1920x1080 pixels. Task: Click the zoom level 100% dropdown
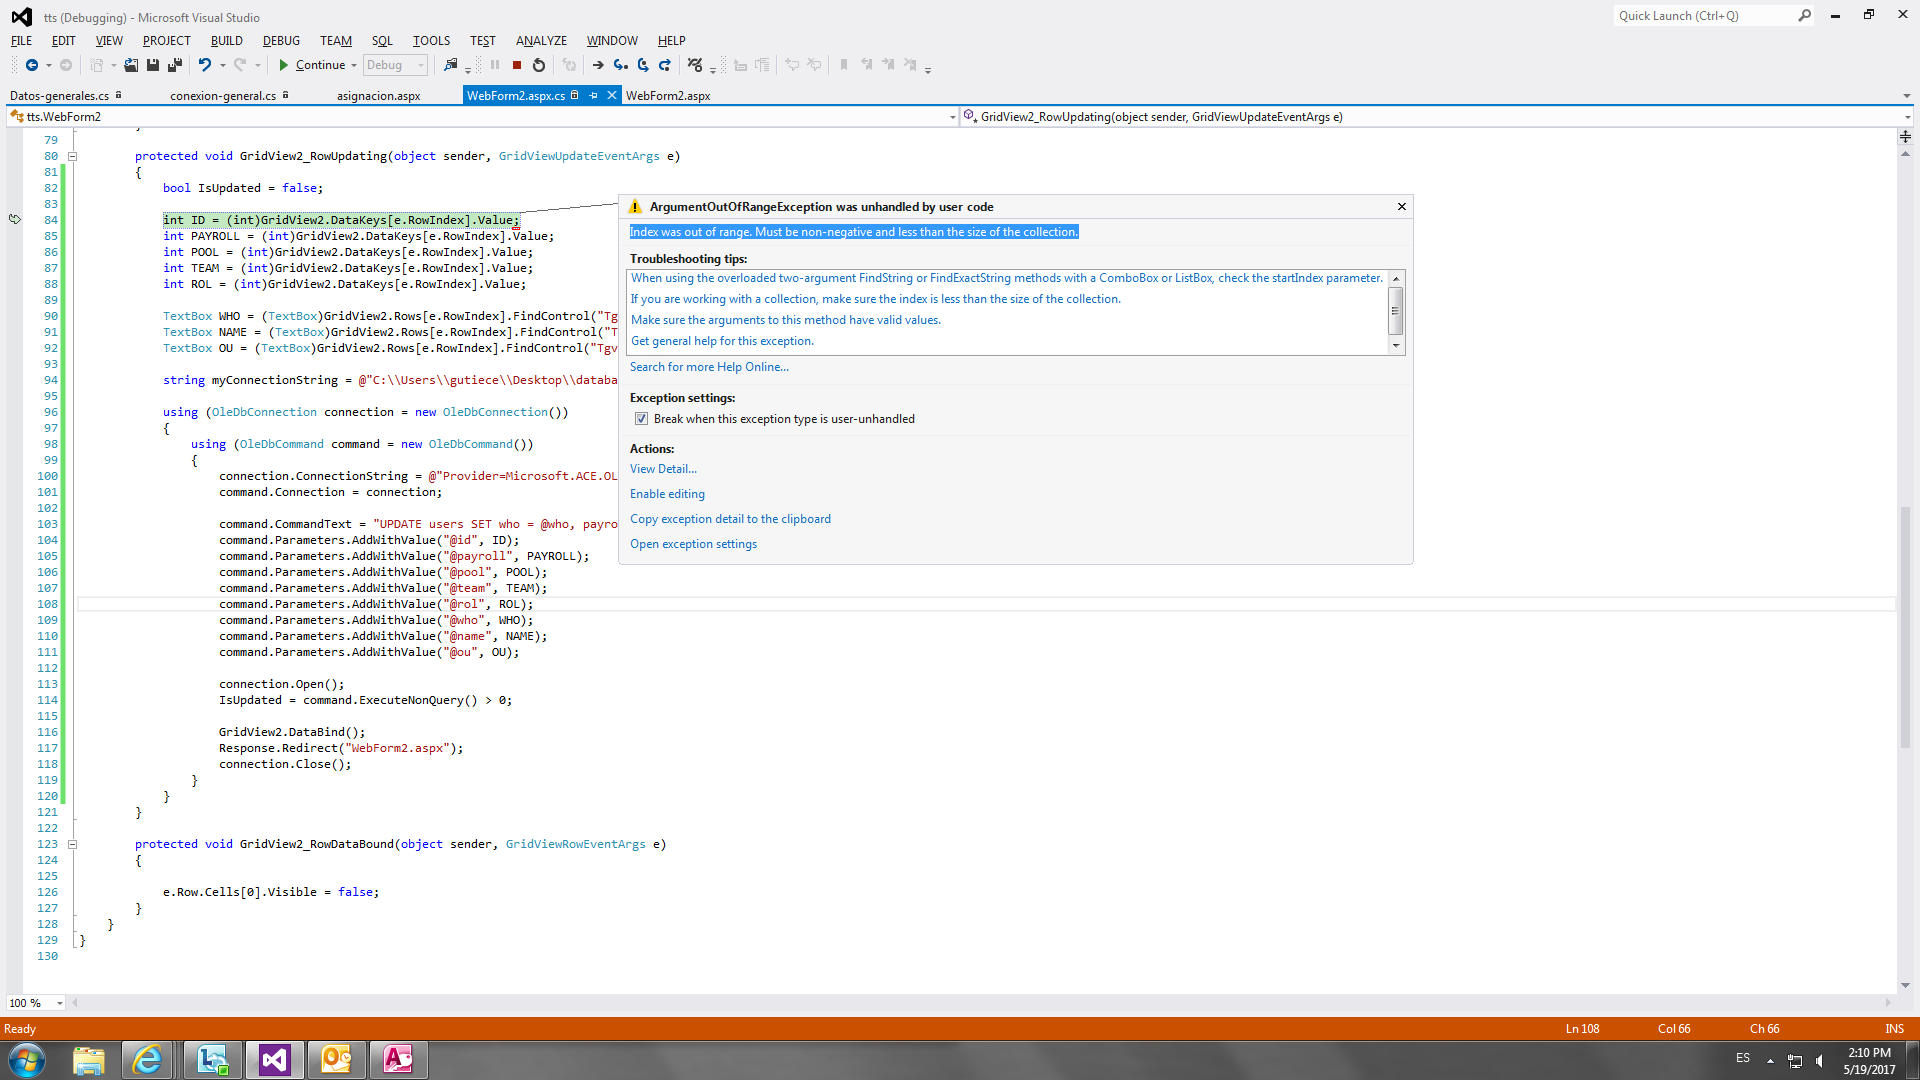[x=55, y=1004]
